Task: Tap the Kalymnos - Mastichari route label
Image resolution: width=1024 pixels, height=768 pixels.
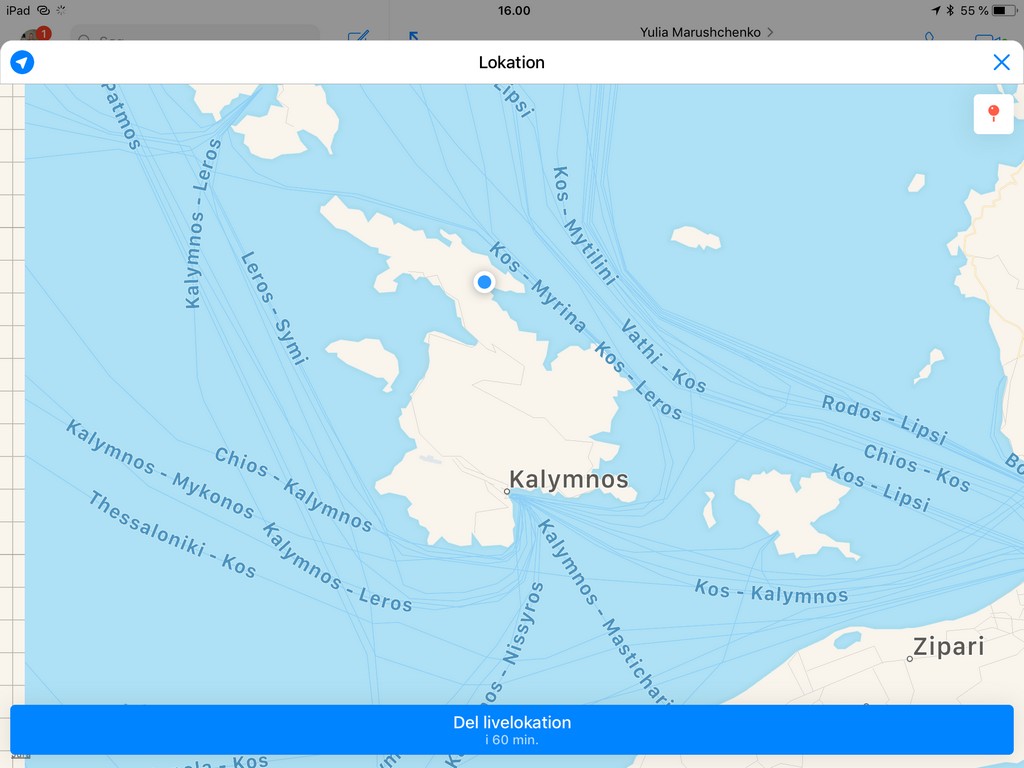Action: click(605, 613)
